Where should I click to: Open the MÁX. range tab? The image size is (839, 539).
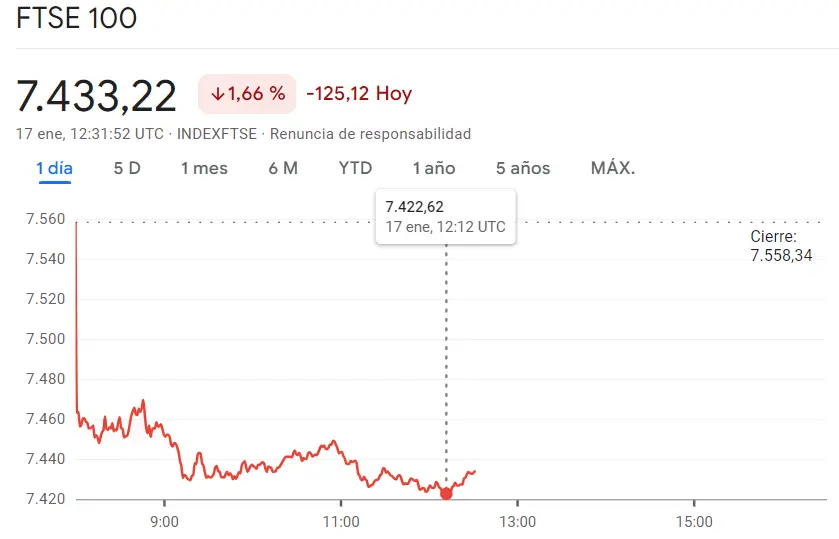point(613,168)
